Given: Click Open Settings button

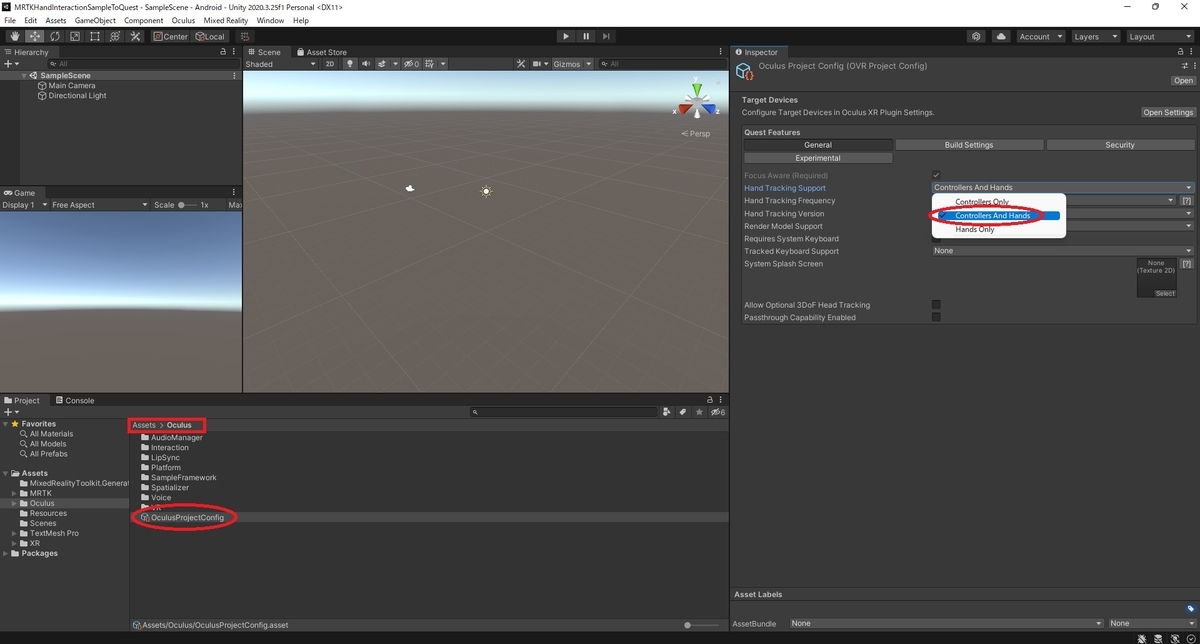Looking at the screenshot, I should click(1168, 113).
